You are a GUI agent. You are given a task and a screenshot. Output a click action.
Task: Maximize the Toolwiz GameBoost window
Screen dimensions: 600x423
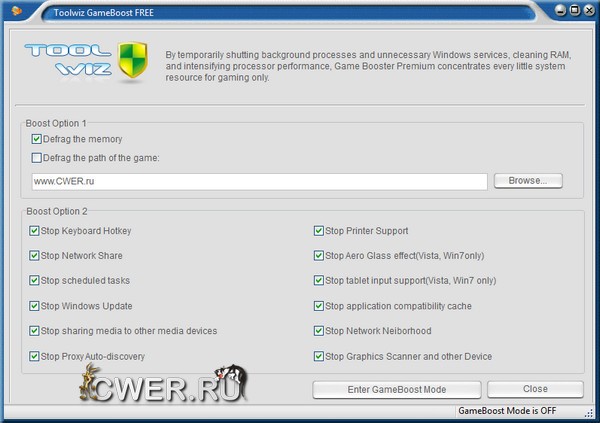coord(573,12)
